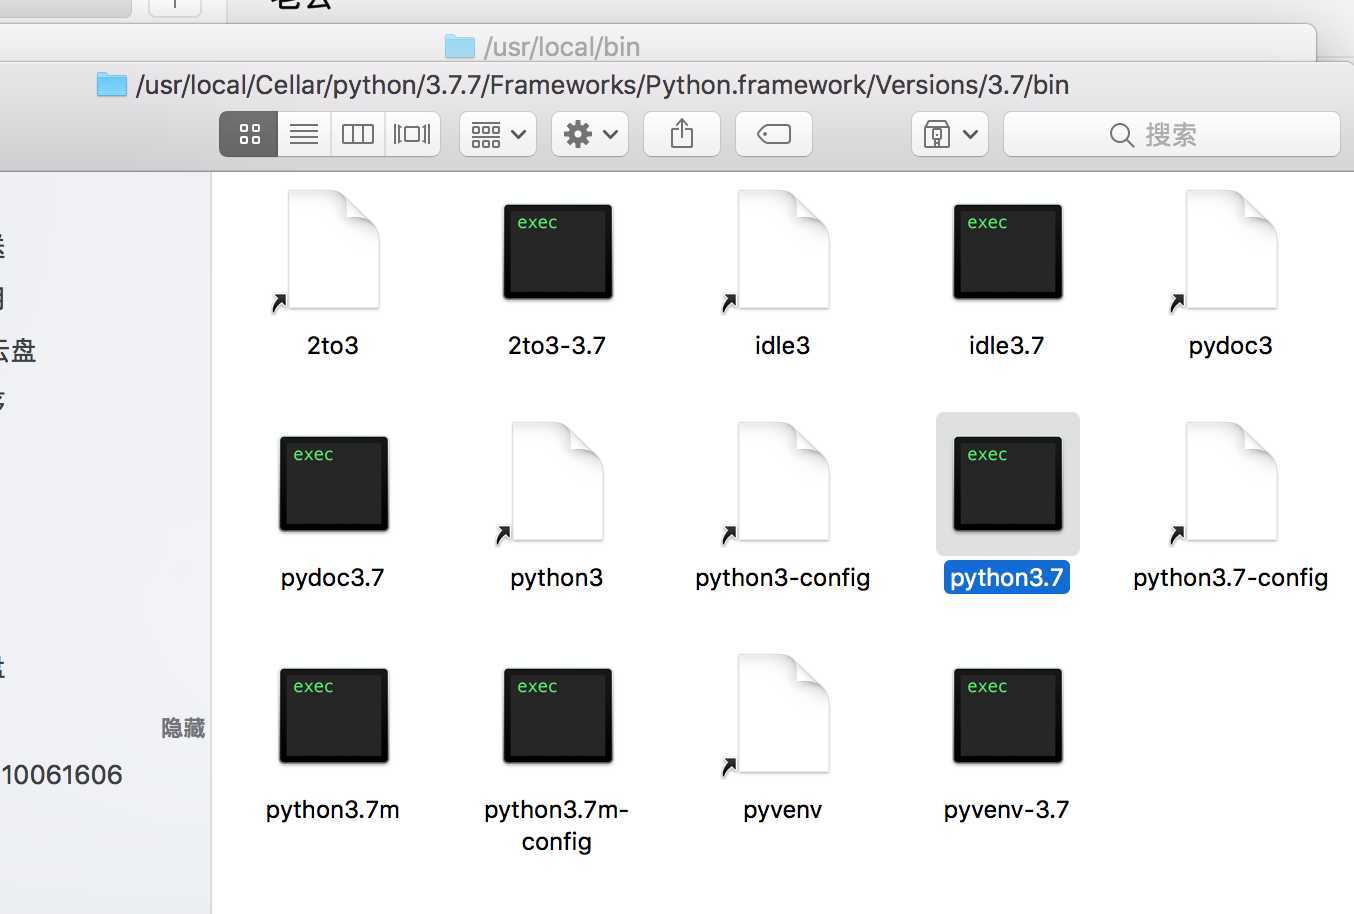Click the idle3.7 file name label

(x=1007, y=346)
